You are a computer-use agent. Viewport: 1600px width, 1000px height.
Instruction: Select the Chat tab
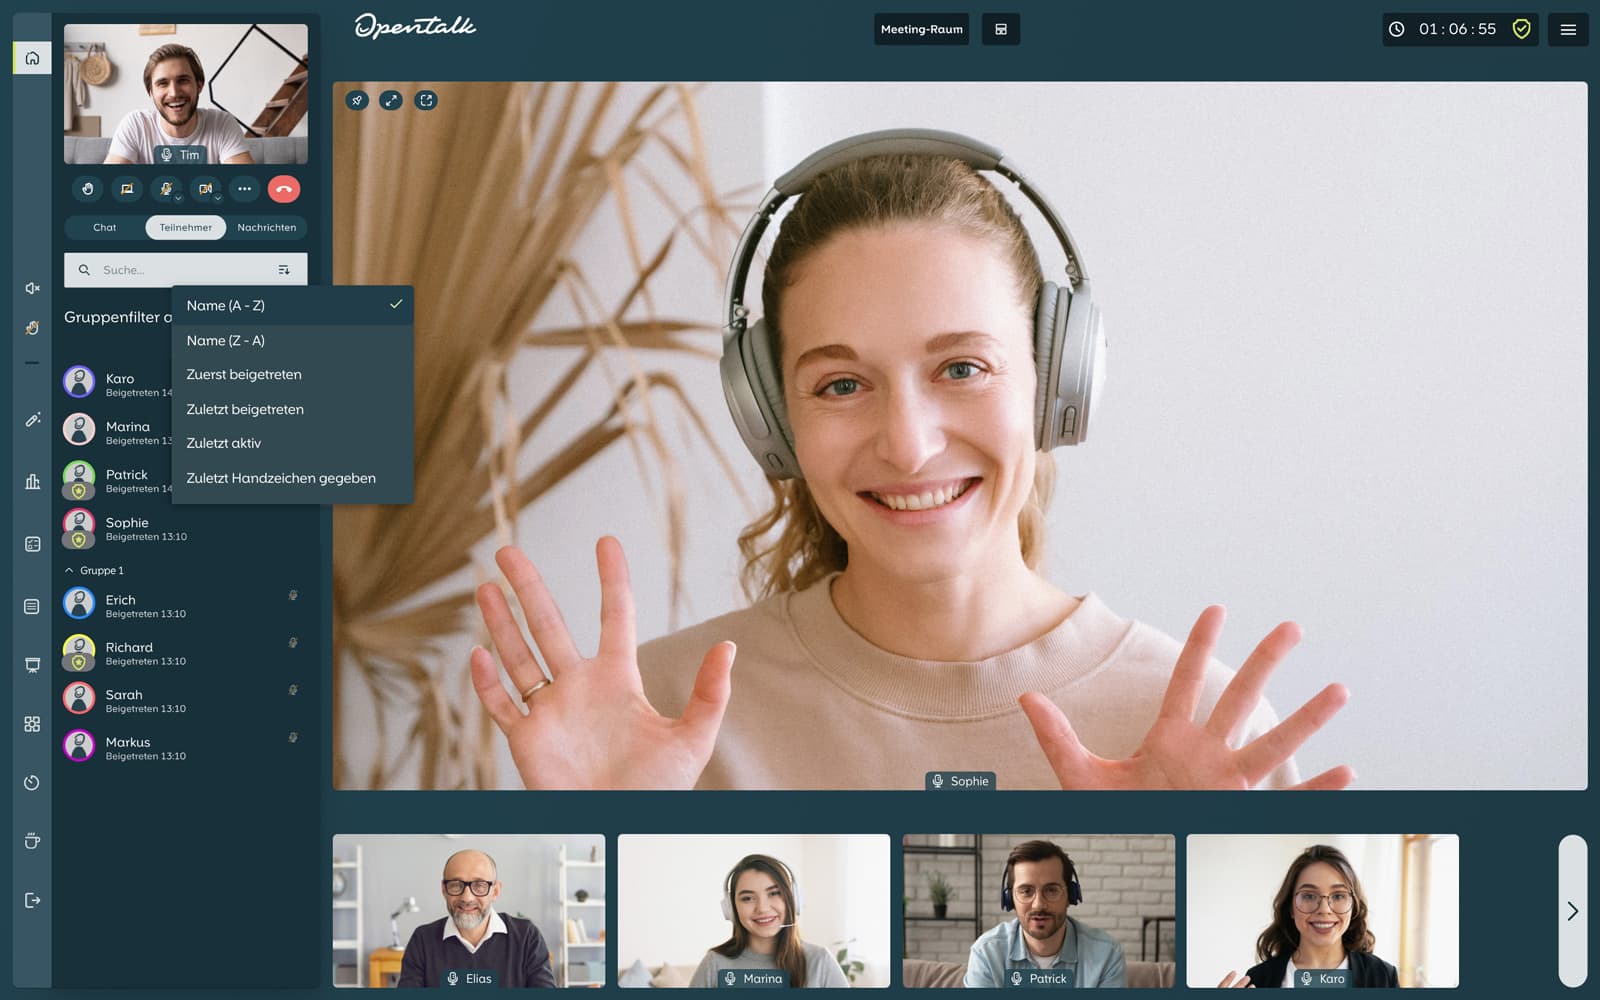[105, 228]
